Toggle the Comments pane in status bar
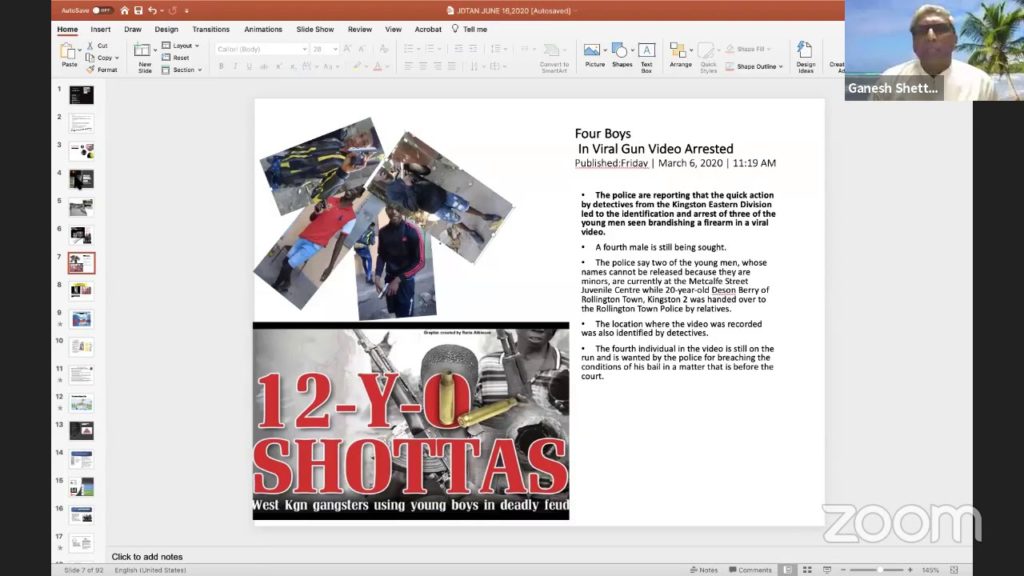This screenshot has height=576, width=1024. point(749,570)
